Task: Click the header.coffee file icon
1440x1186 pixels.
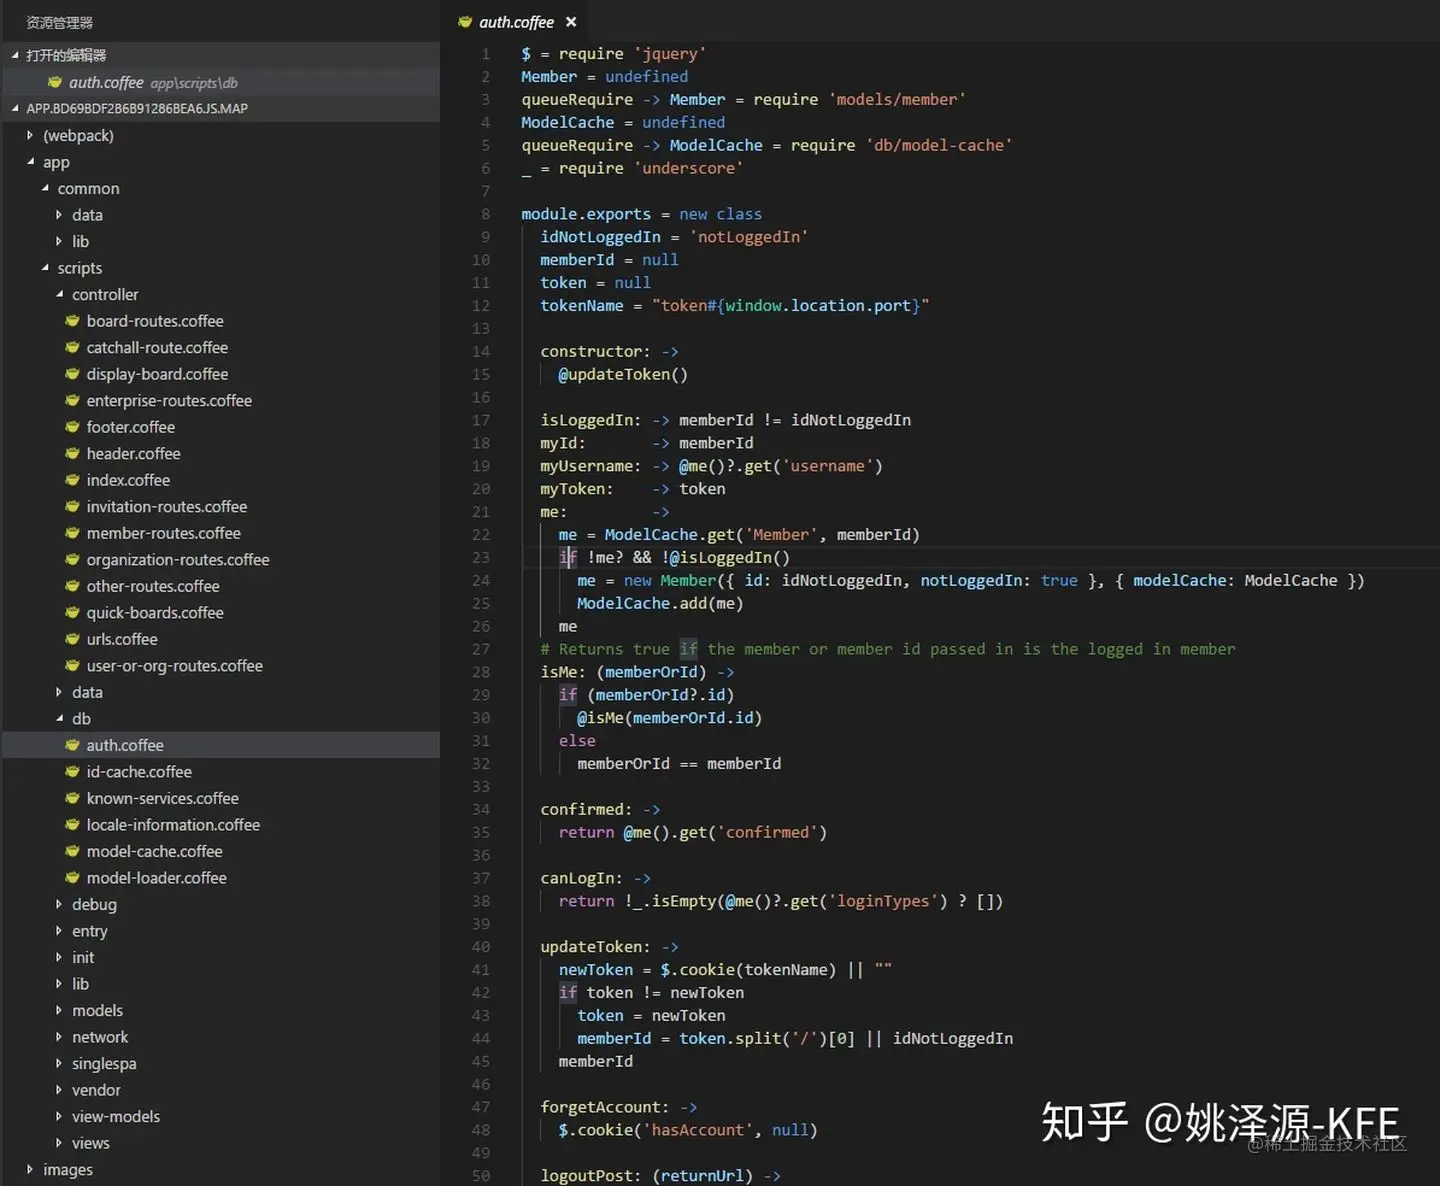Action: click(72, 453)
